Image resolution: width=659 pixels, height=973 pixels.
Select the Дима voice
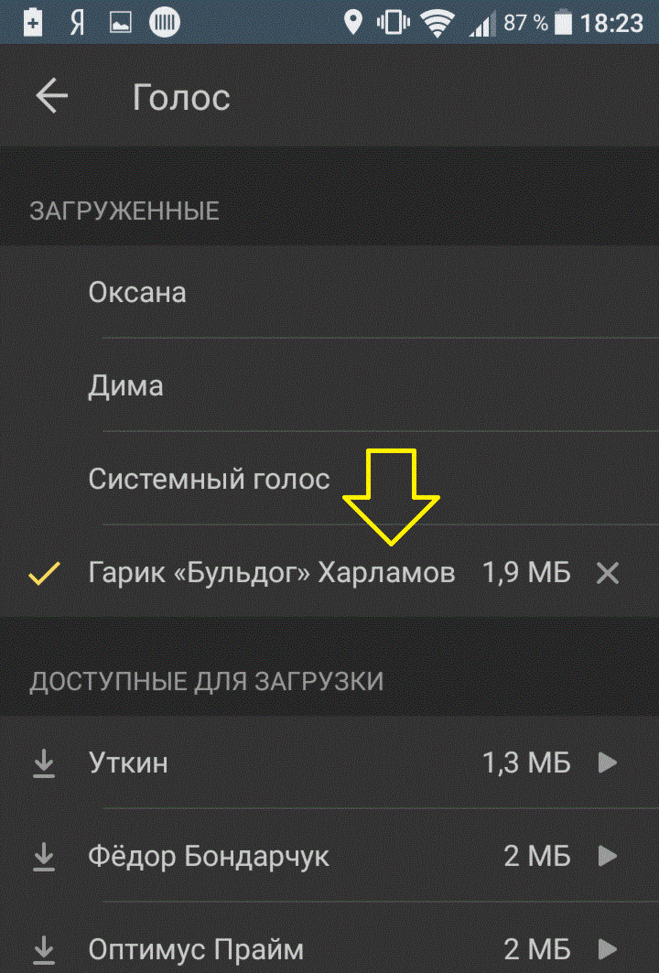click(330, 385)
